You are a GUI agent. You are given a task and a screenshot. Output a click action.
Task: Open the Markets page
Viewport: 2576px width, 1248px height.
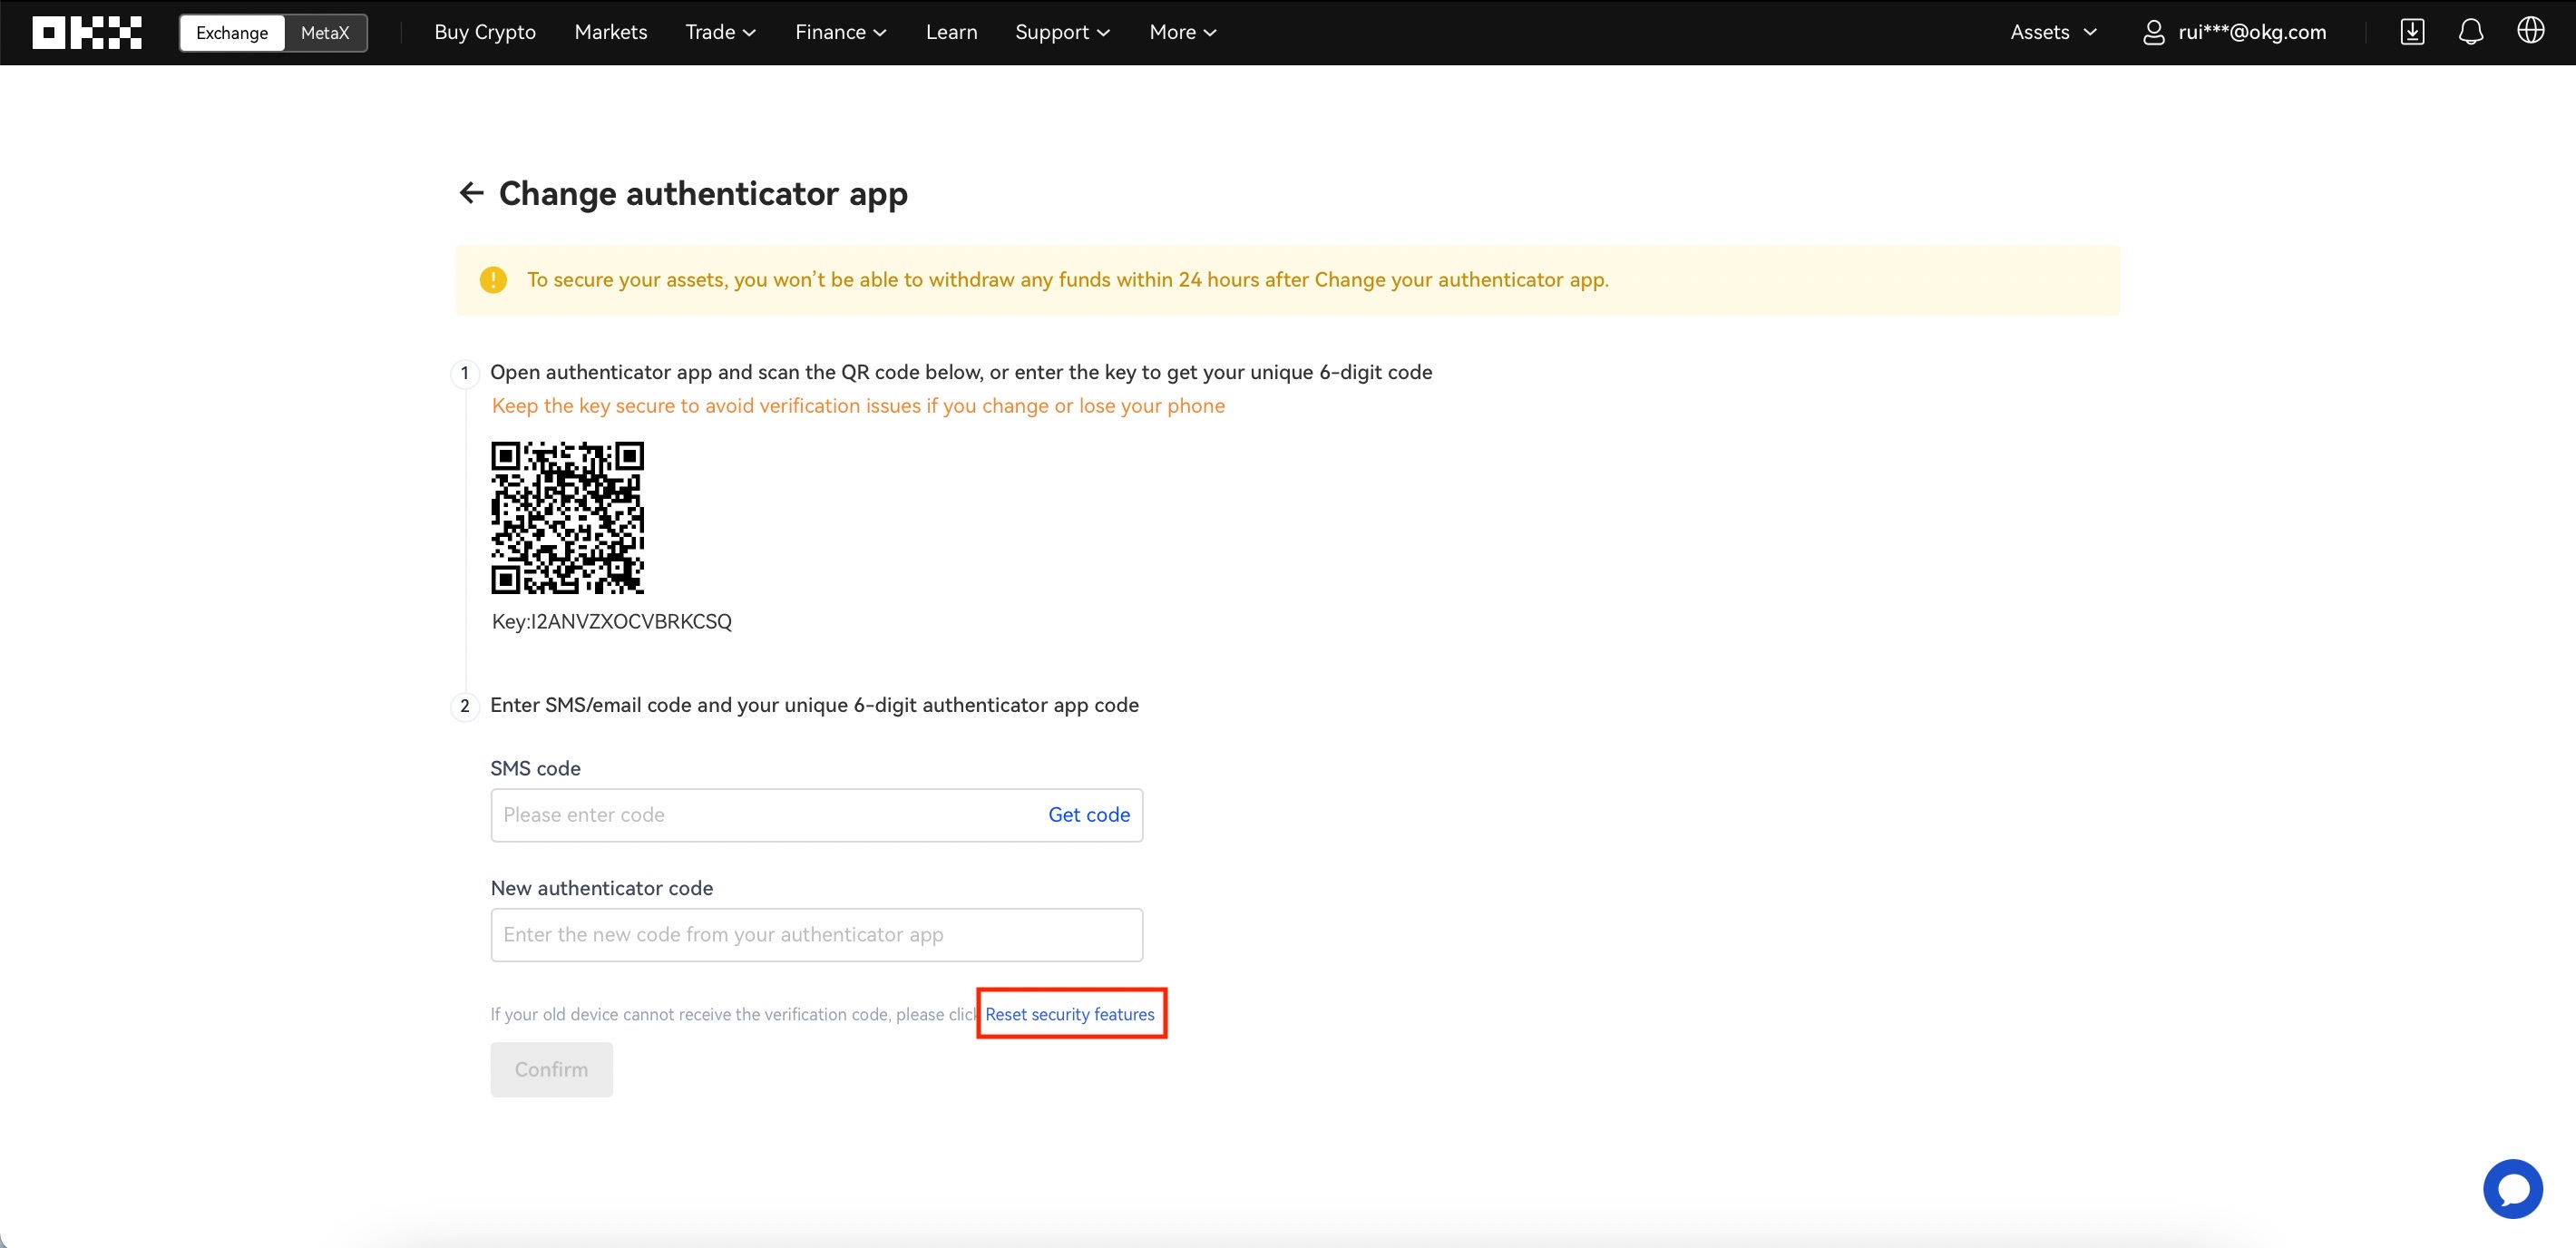(x=611, y=32)
